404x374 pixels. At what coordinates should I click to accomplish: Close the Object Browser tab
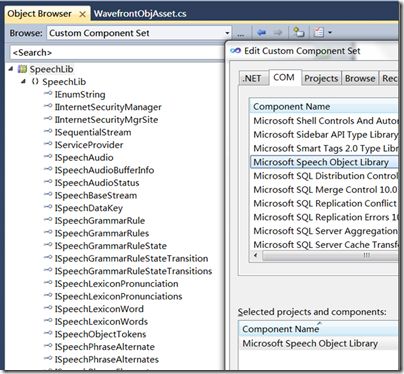coord(82,14)
